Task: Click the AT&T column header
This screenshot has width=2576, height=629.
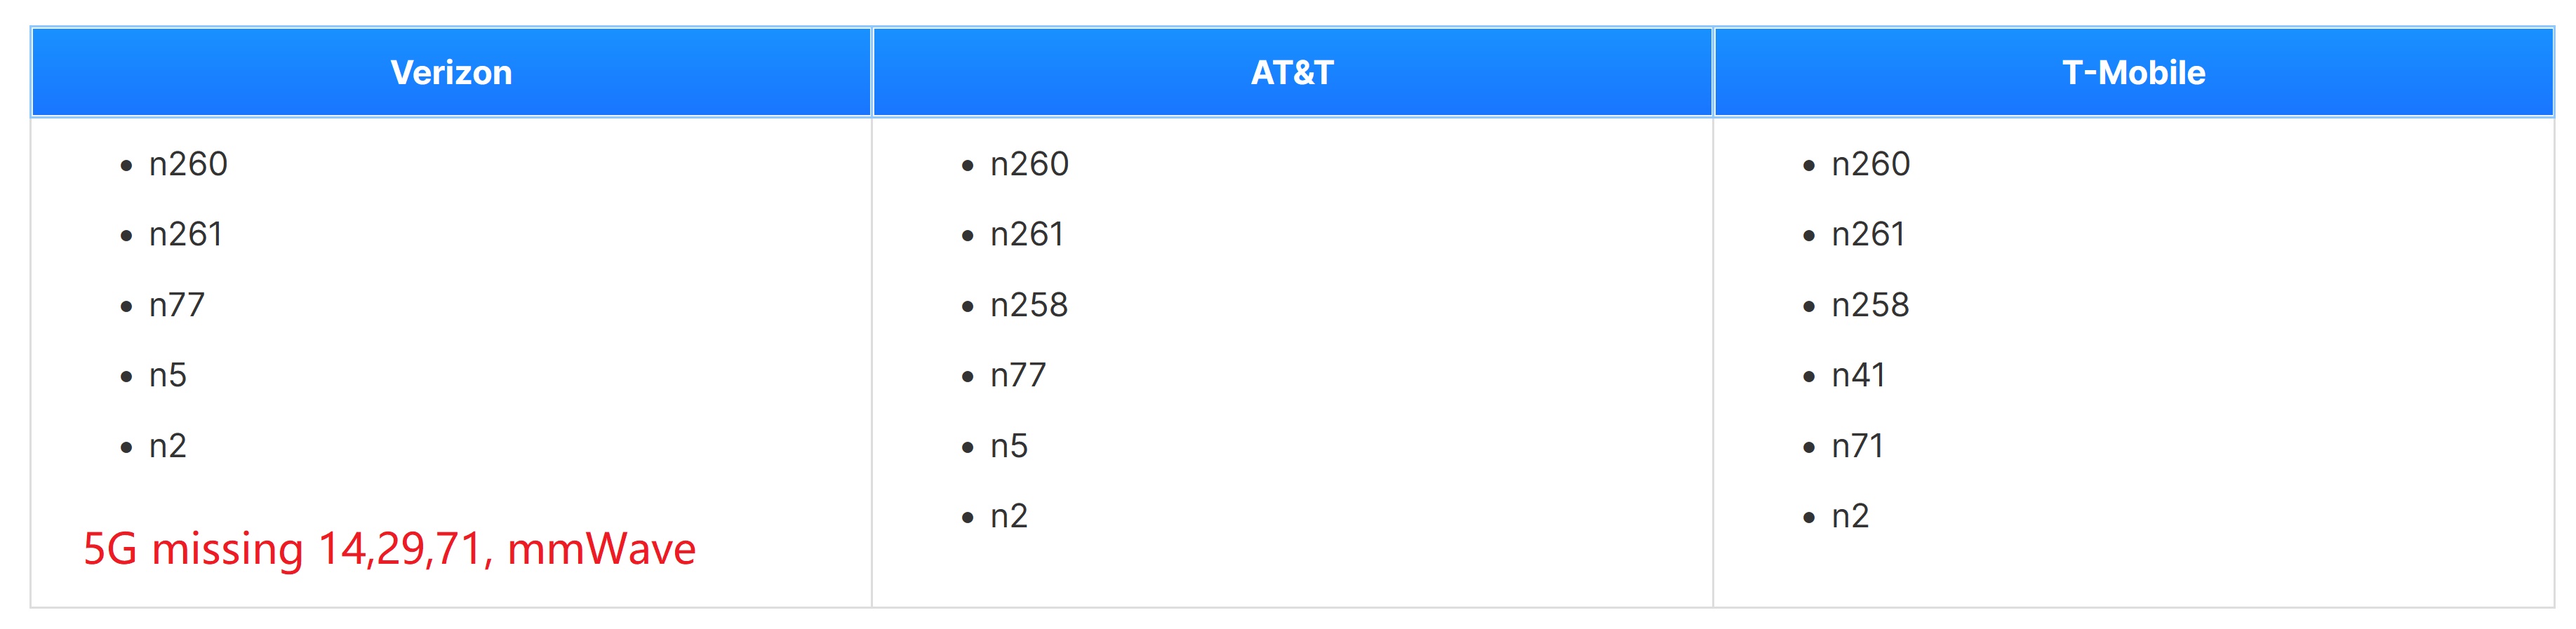Action: (x=1292, y=73)
